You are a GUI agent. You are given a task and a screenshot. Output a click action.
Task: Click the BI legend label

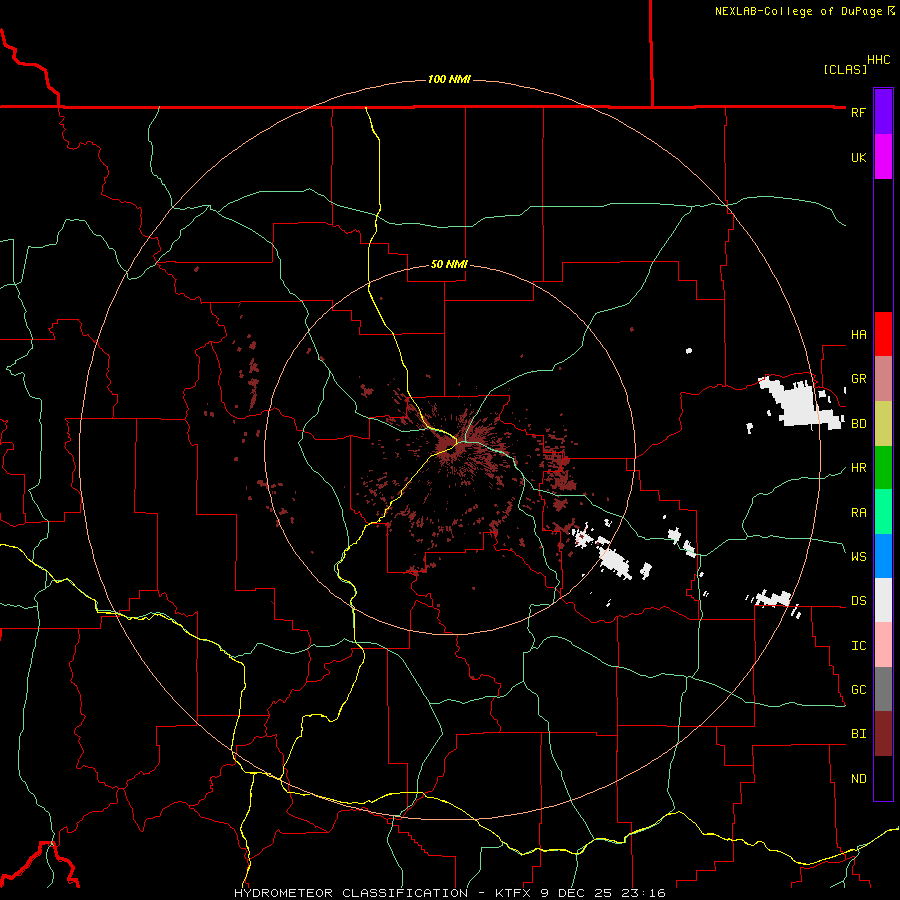point(858,734)
